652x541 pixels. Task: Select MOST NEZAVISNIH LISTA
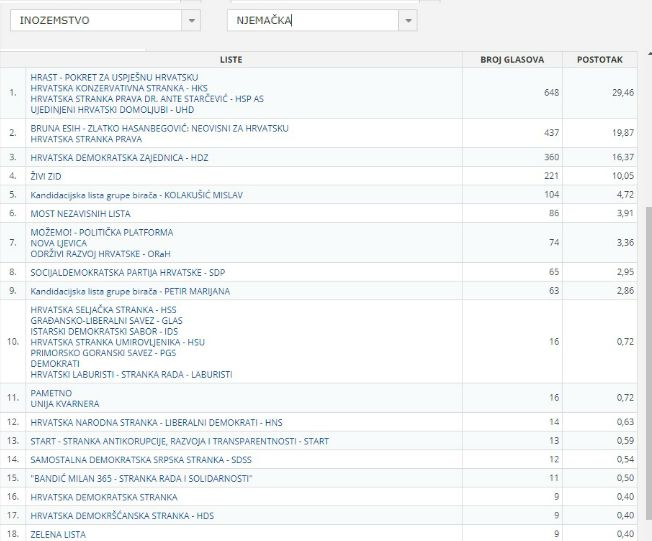(80, 214)
